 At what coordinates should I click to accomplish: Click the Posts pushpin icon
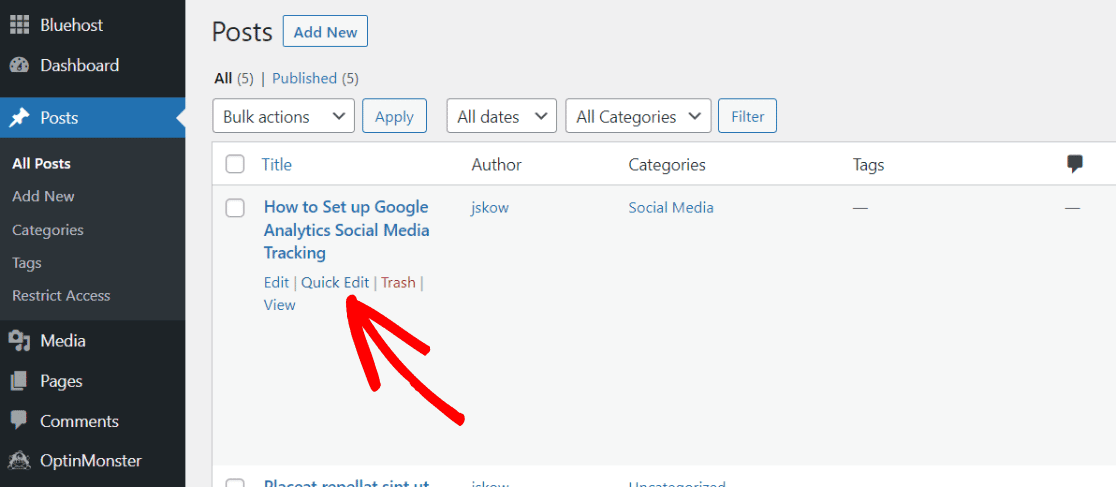point(19,117)
